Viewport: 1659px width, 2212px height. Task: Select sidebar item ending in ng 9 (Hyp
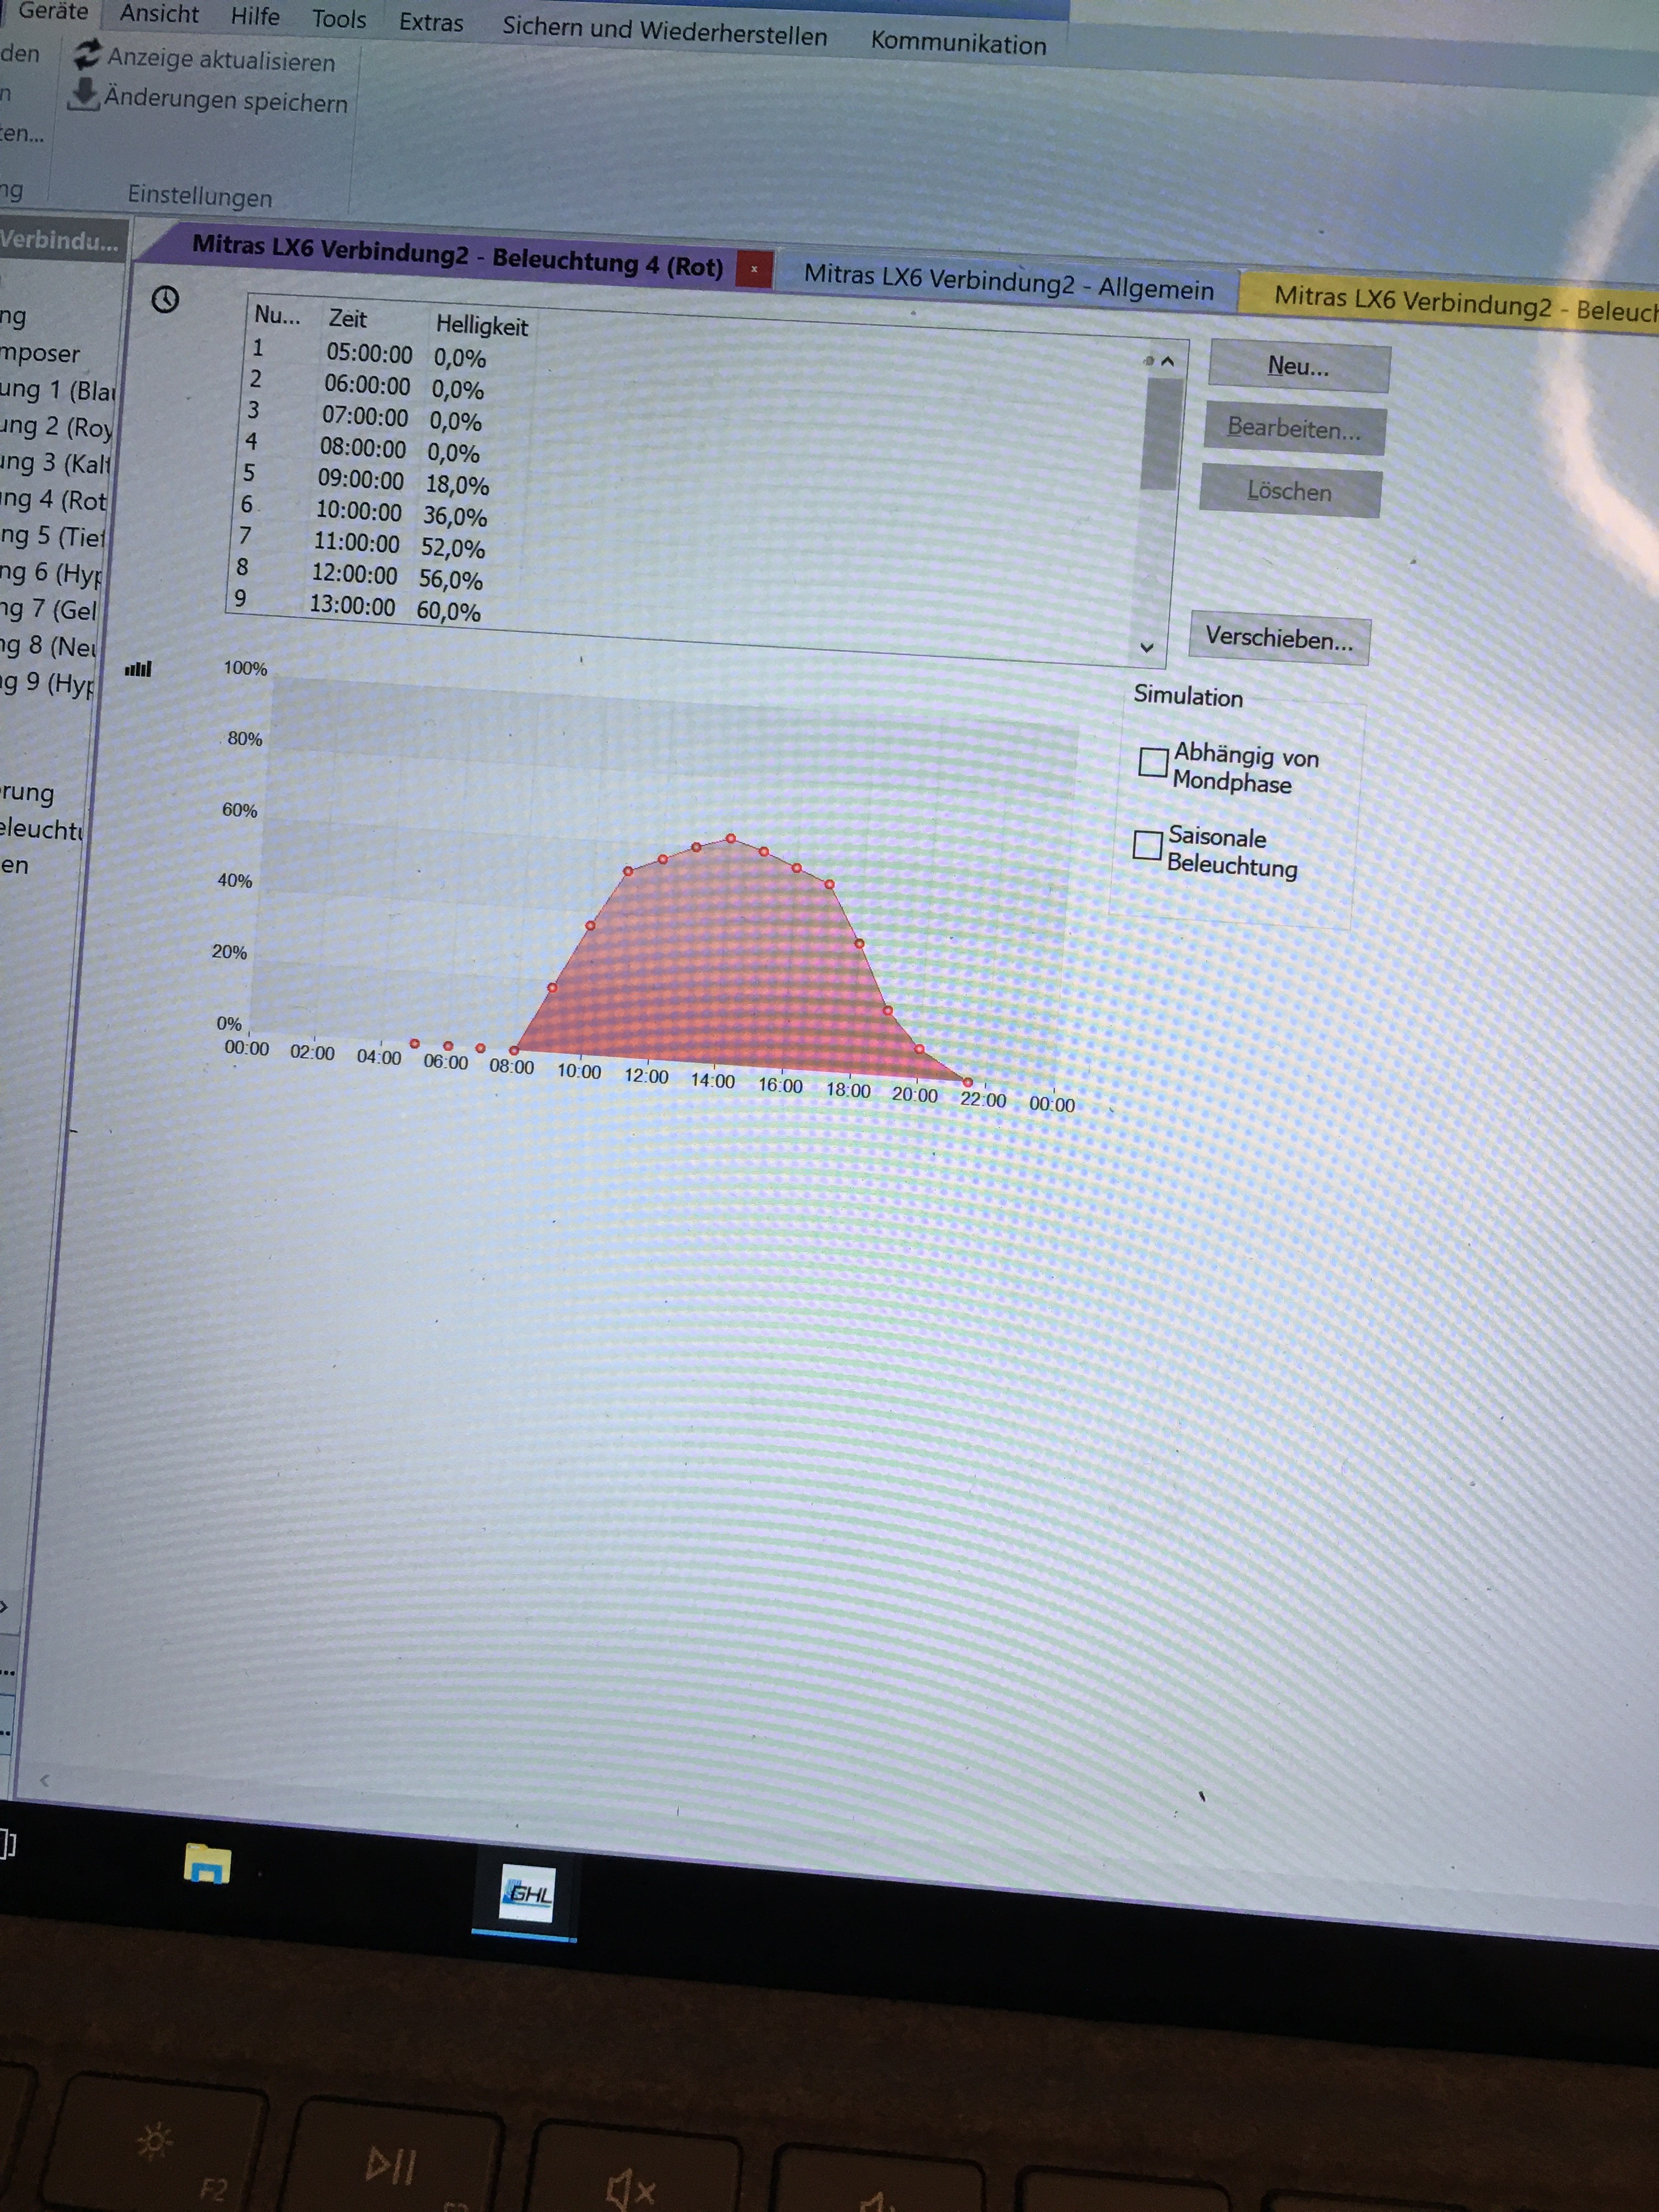47,683
